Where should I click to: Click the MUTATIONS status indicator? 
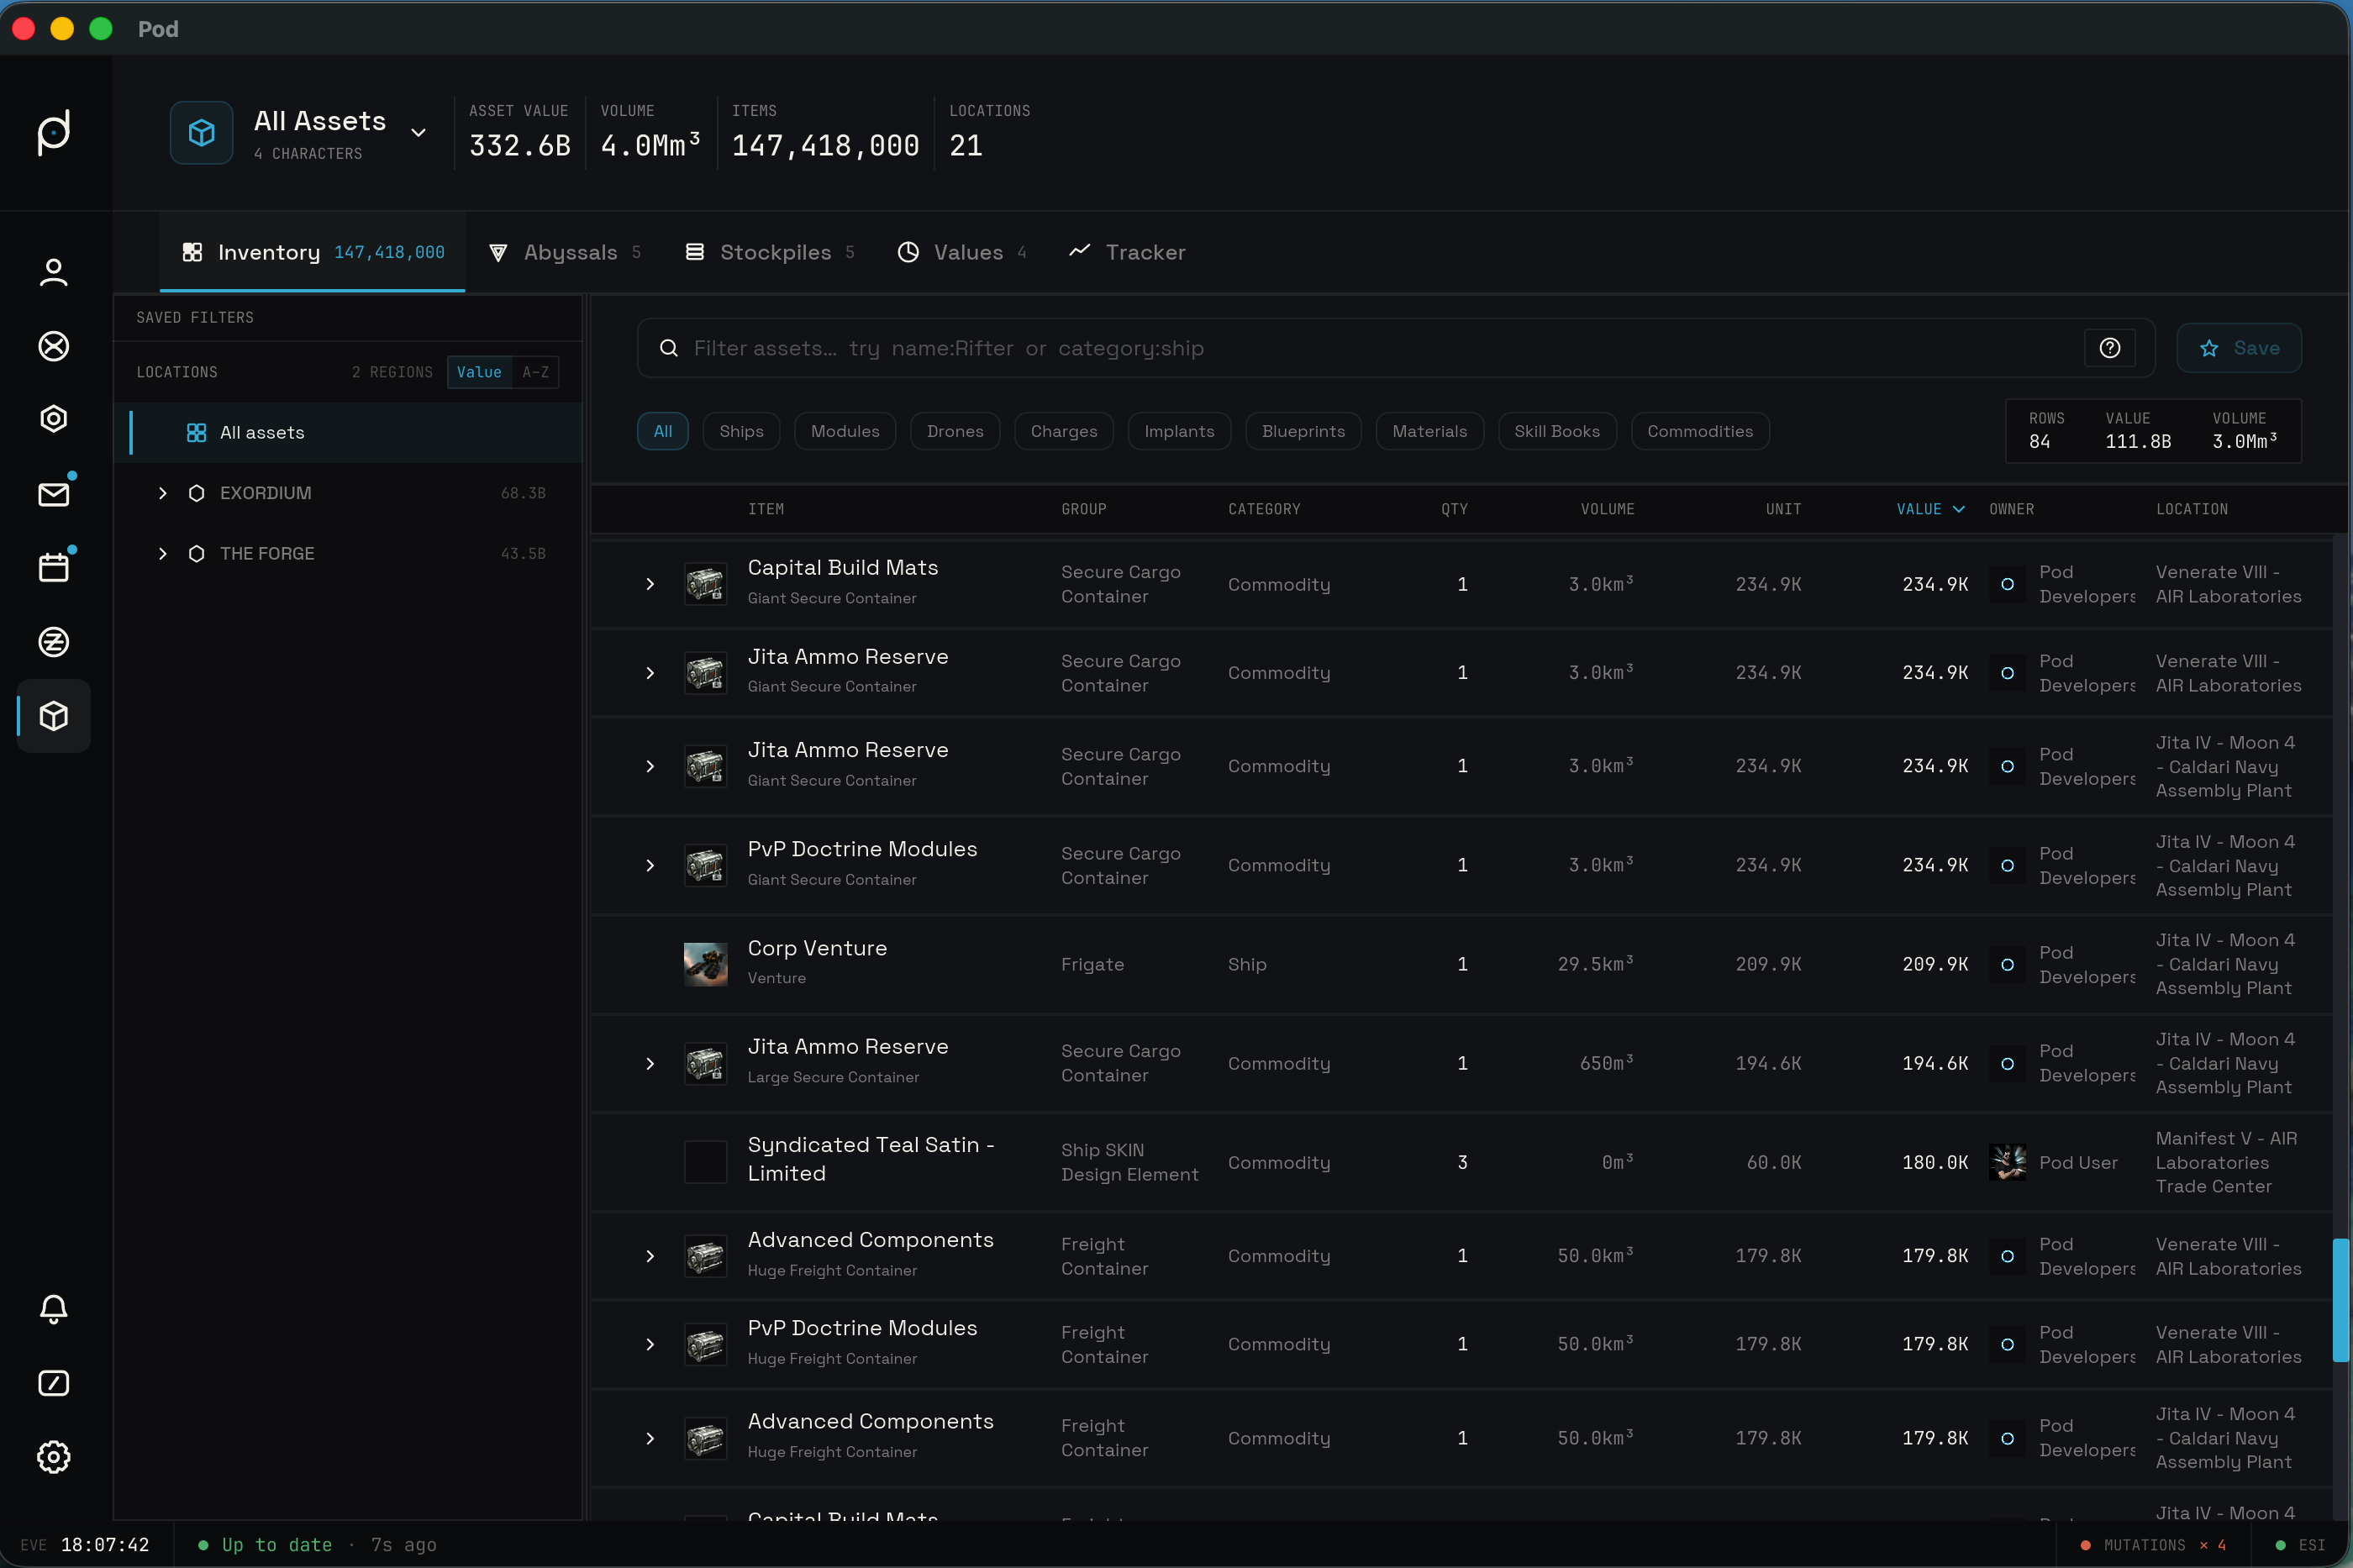[2154, 1545]
